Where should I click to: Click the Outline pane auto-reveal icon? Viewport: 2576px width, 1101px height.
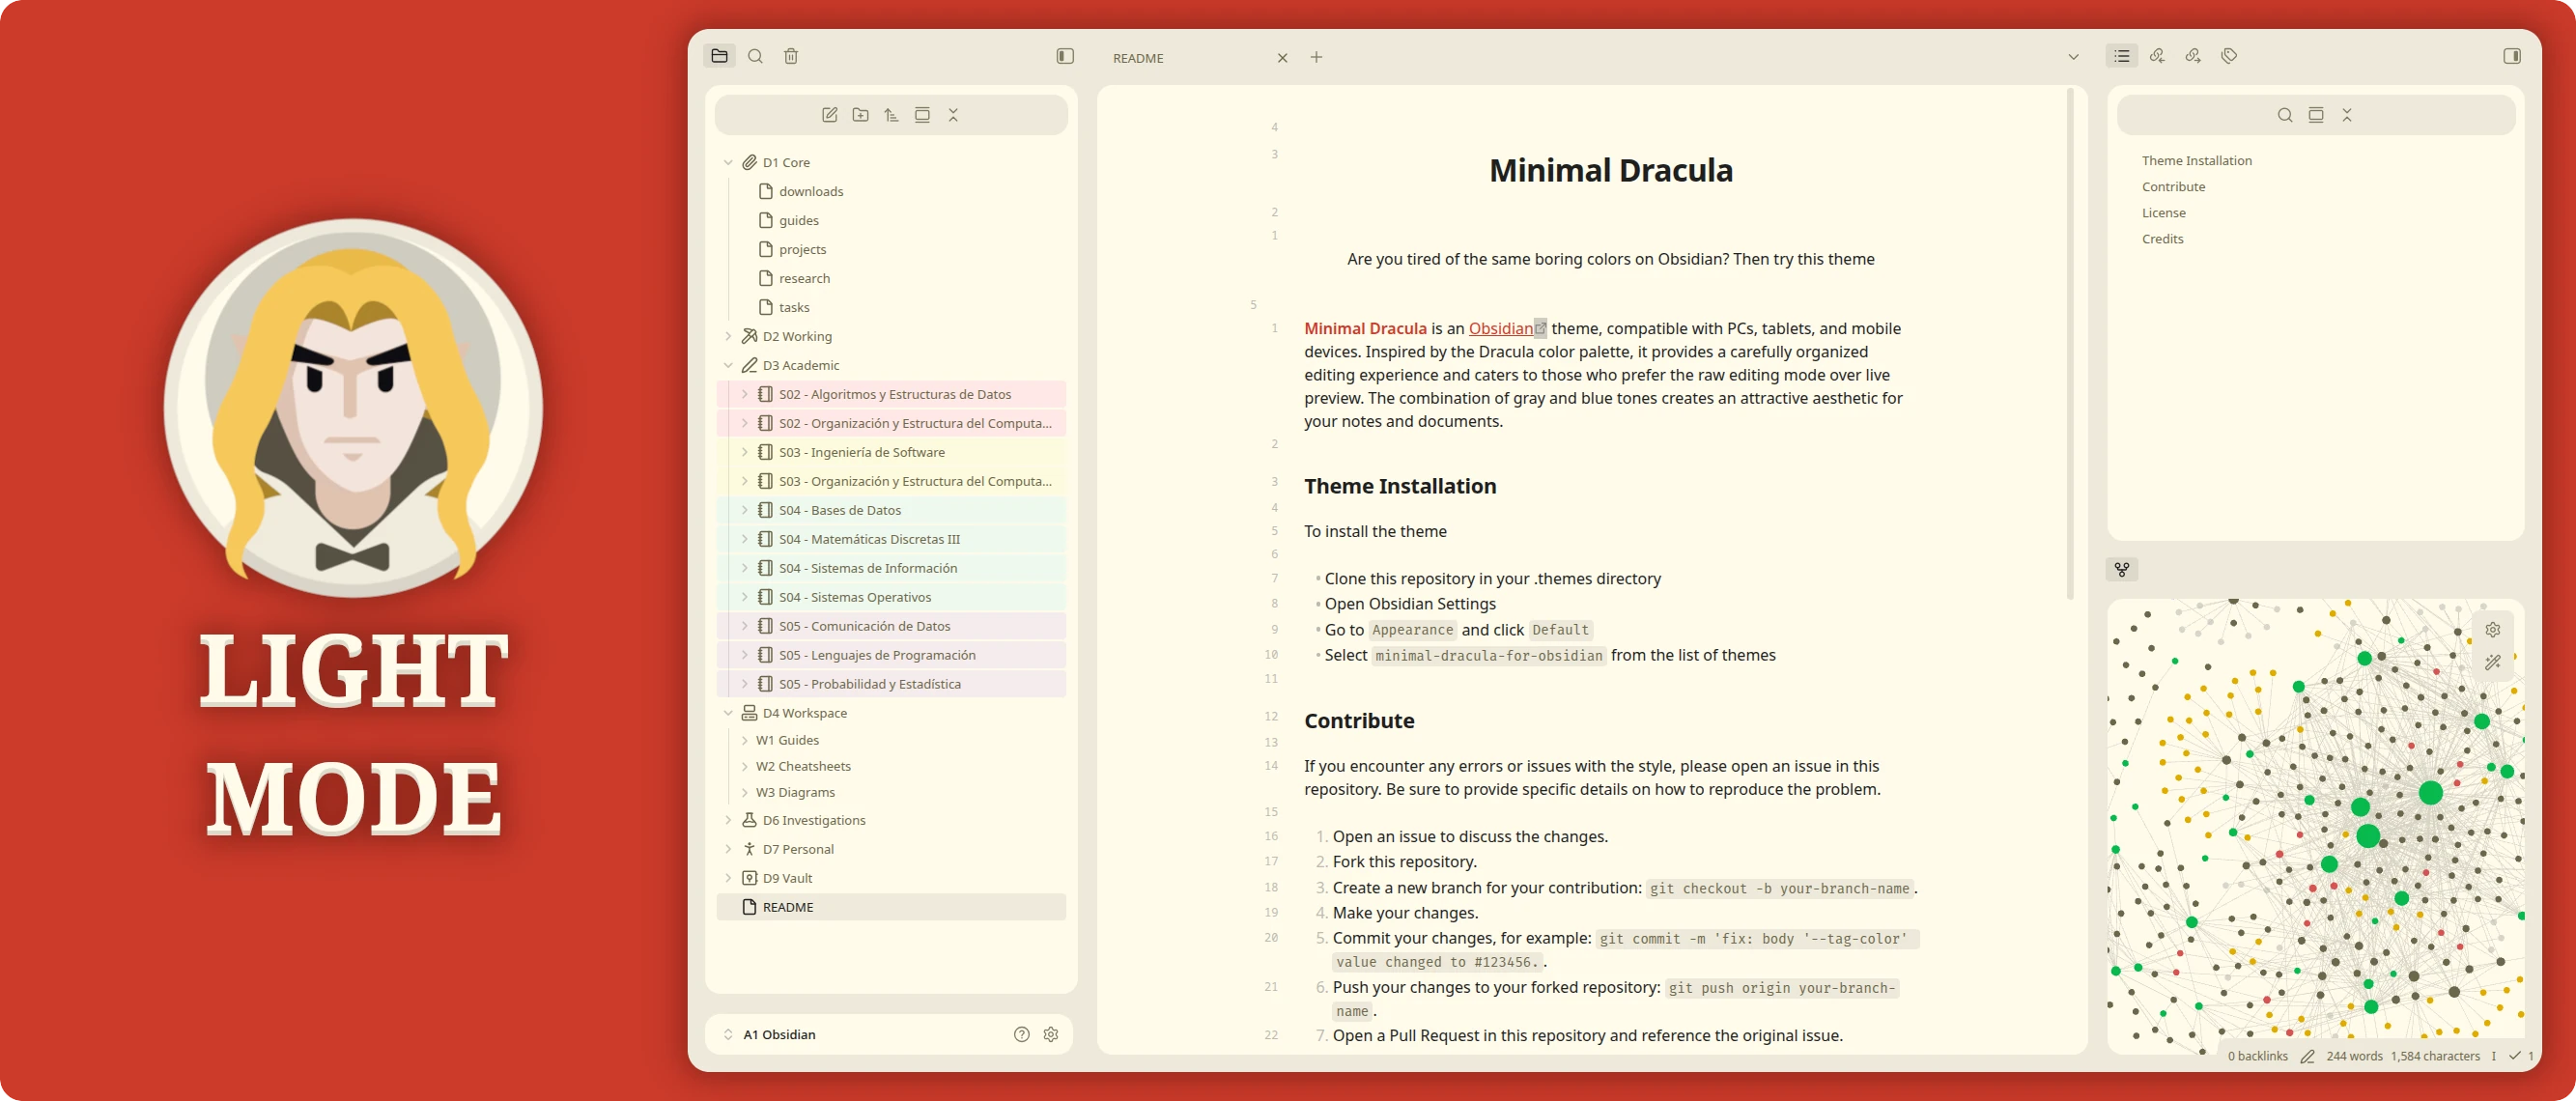[2316, 115]
